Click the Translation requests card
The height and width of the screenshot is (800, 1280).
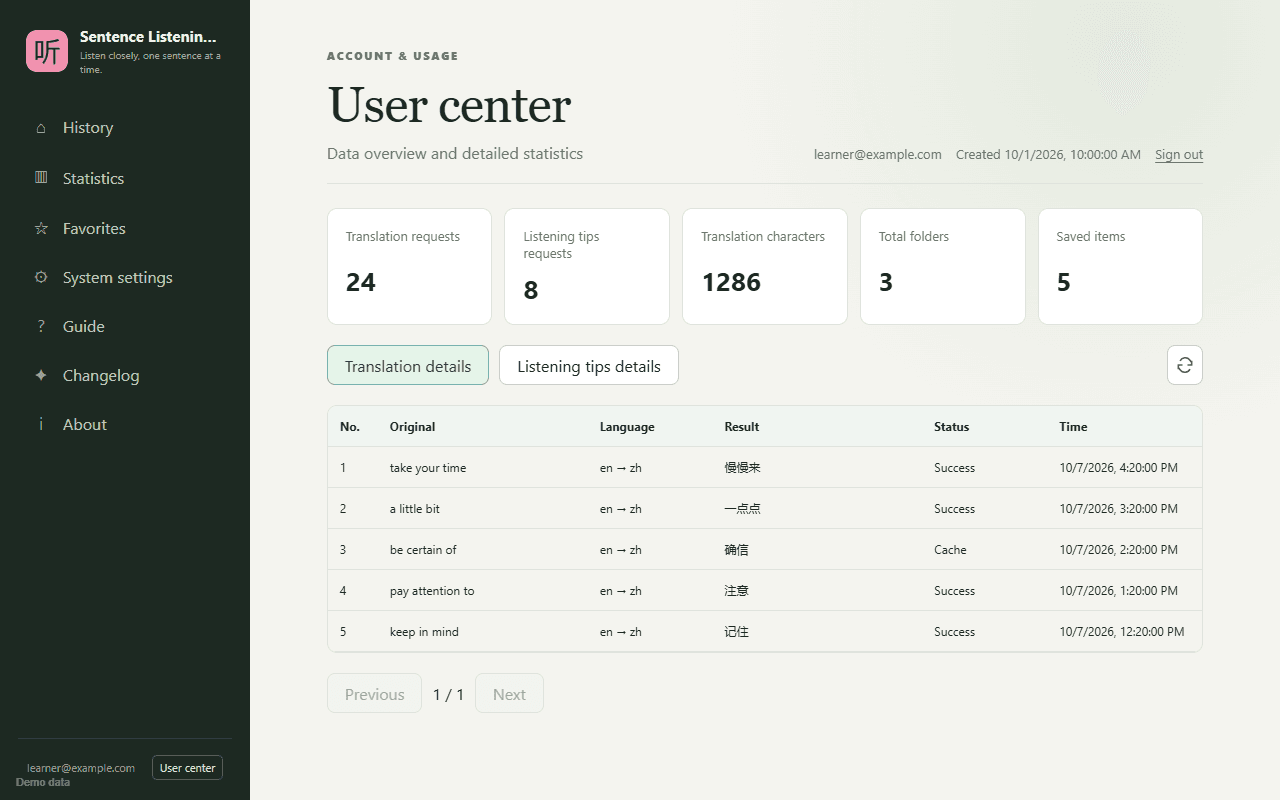click(x=409, y=266)
